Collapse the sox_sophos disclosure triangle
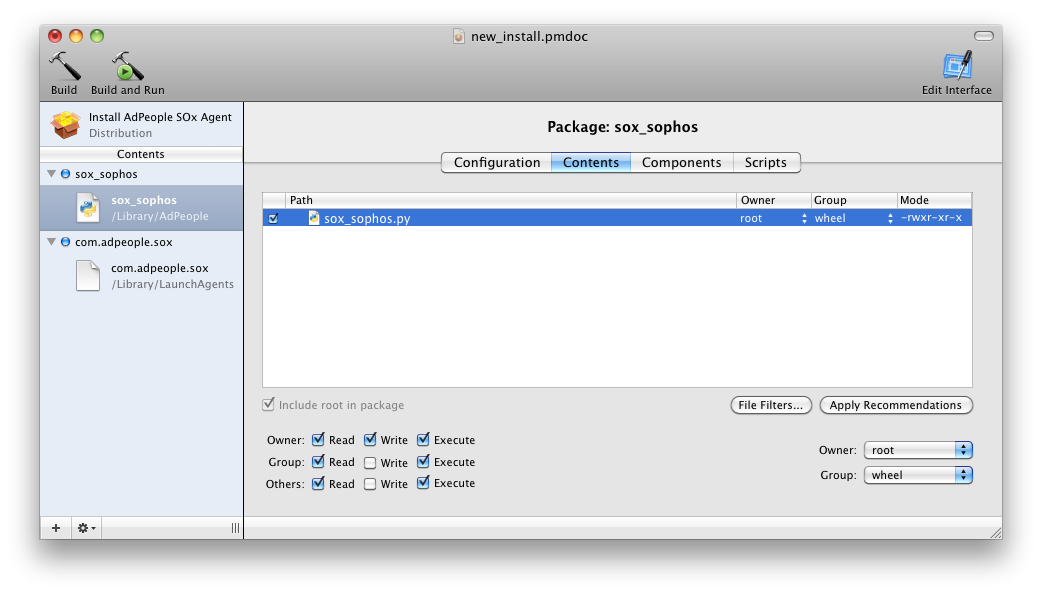The width and height of the screenshot is (1042, 594). (x=51, y=174)
